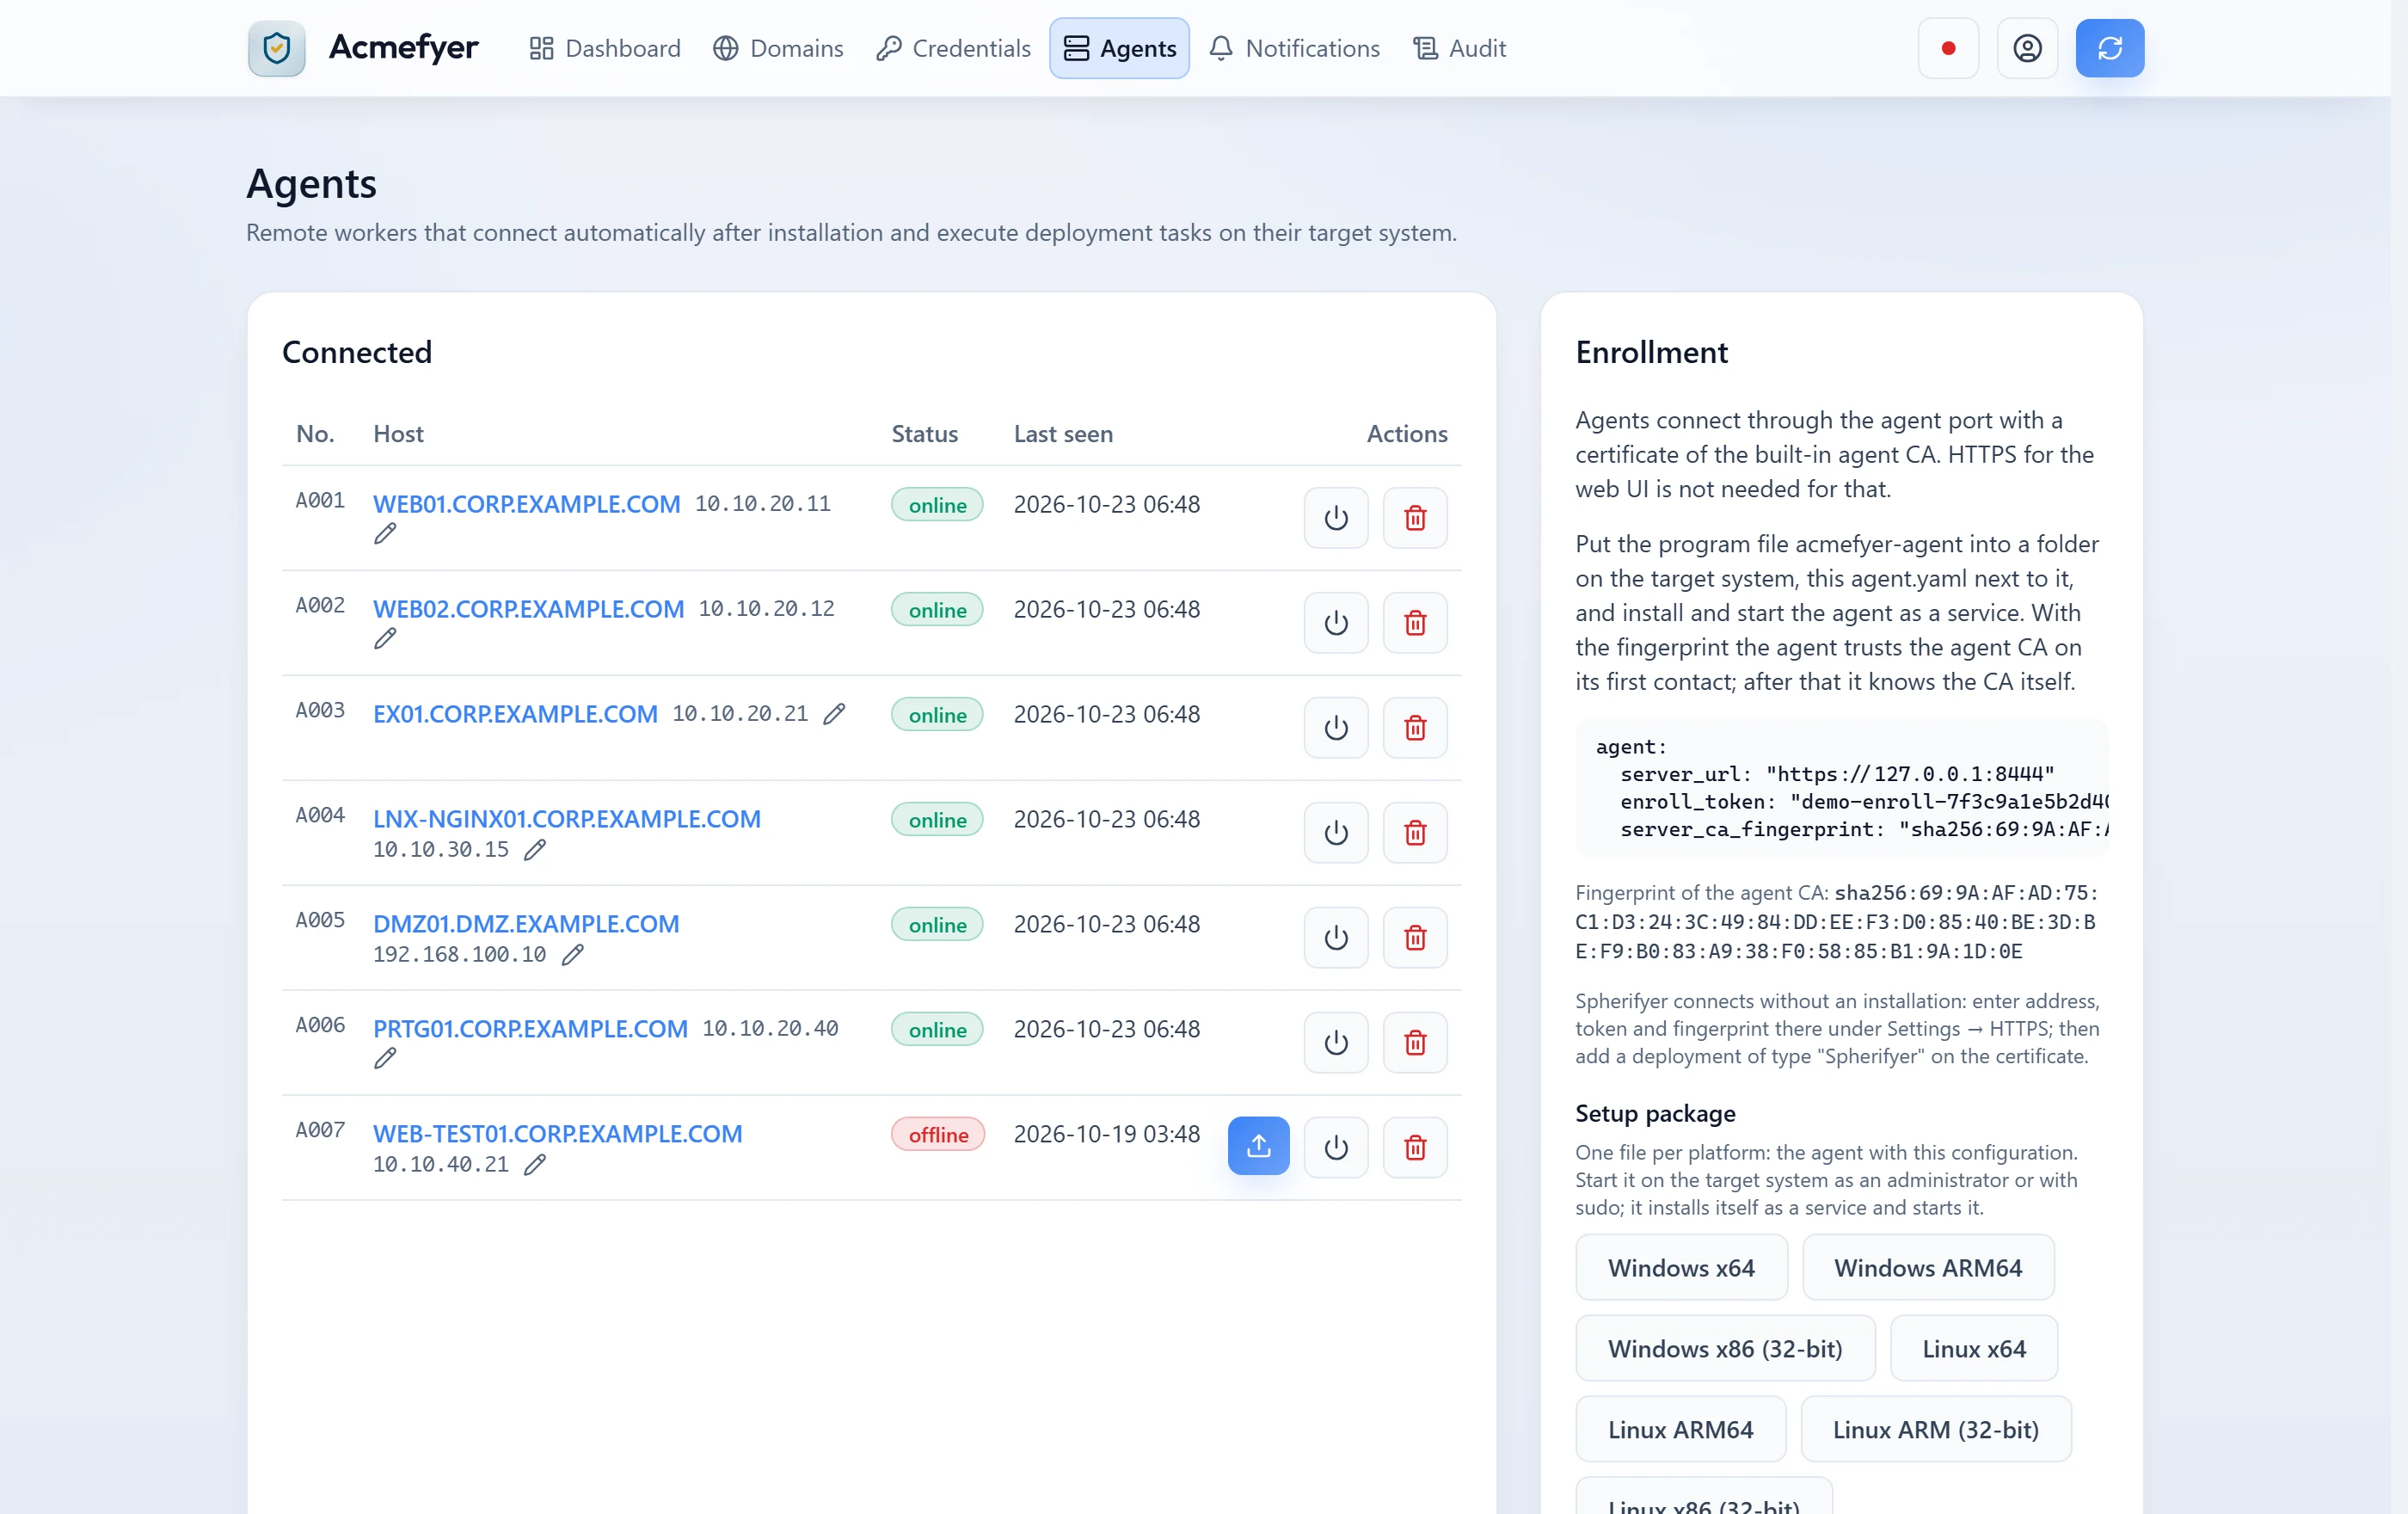Click power icon for EX01 row

tap(1335, 728)
